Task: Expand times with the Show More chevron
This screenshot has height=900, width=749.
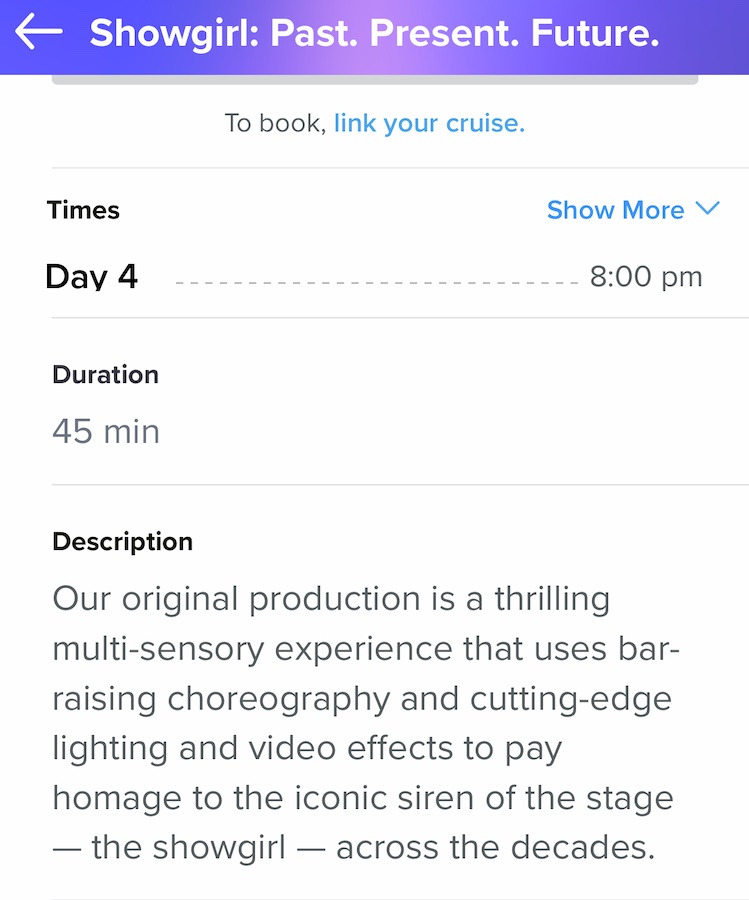Action: pyautogui.click(x=707, y=208)
